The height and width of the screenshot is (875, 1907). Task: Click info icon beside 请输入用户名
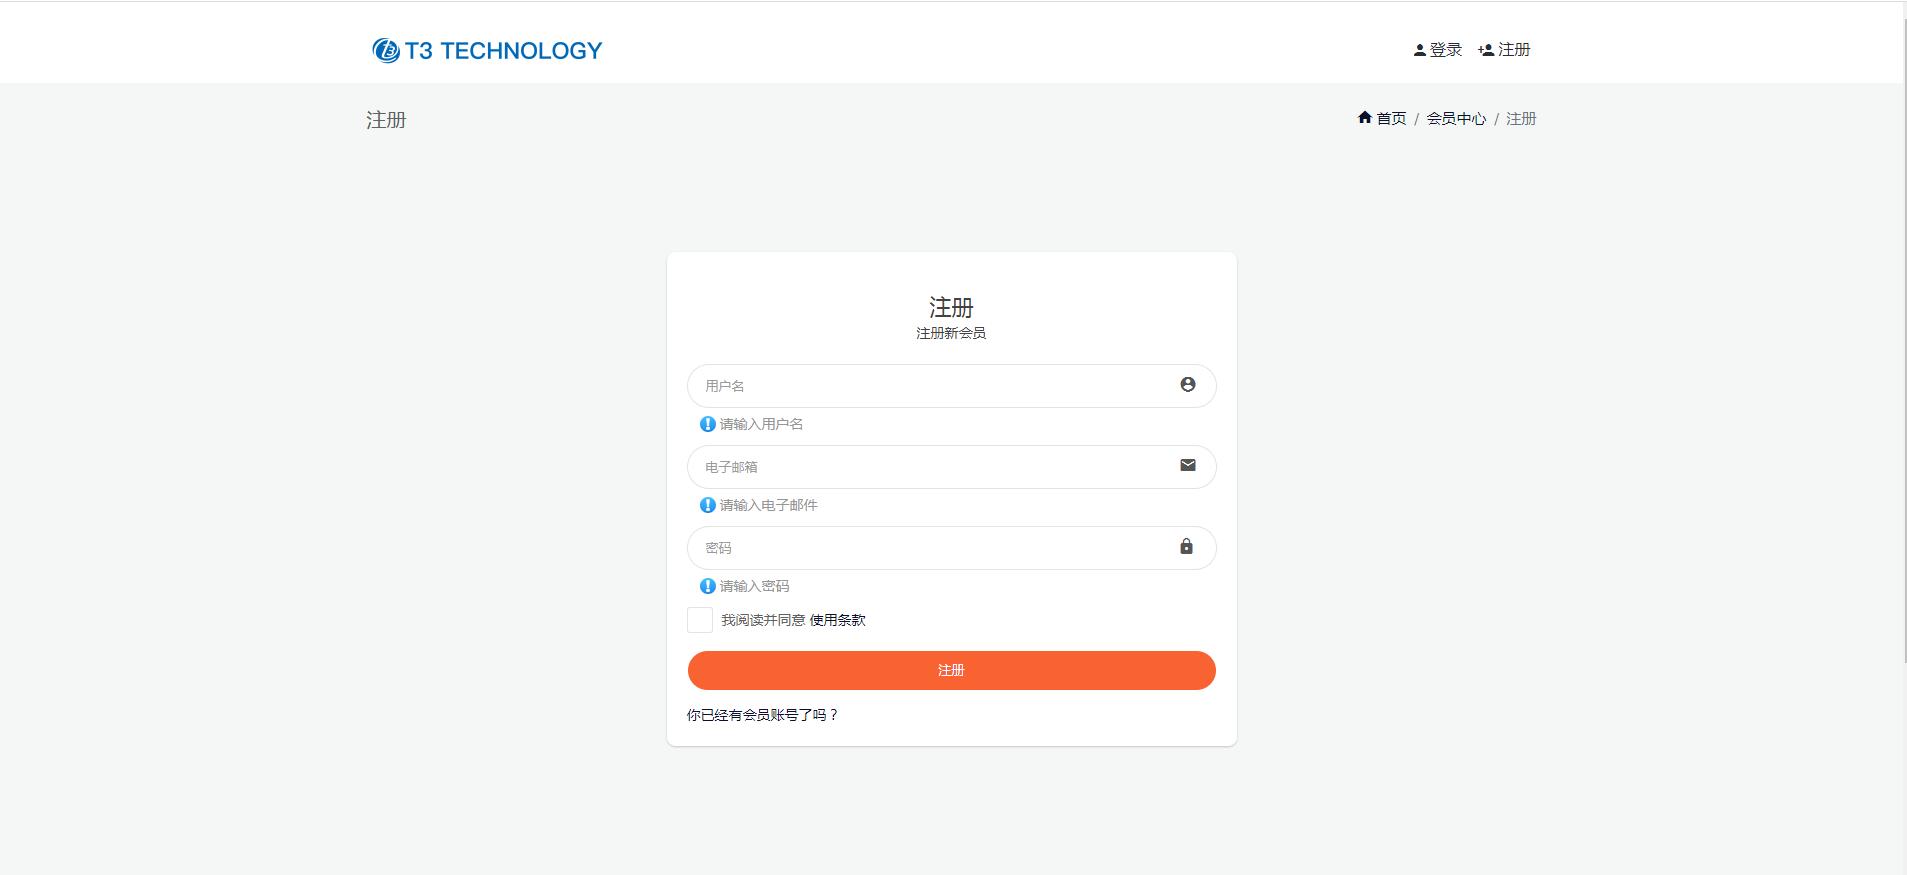tap(707, 424)
